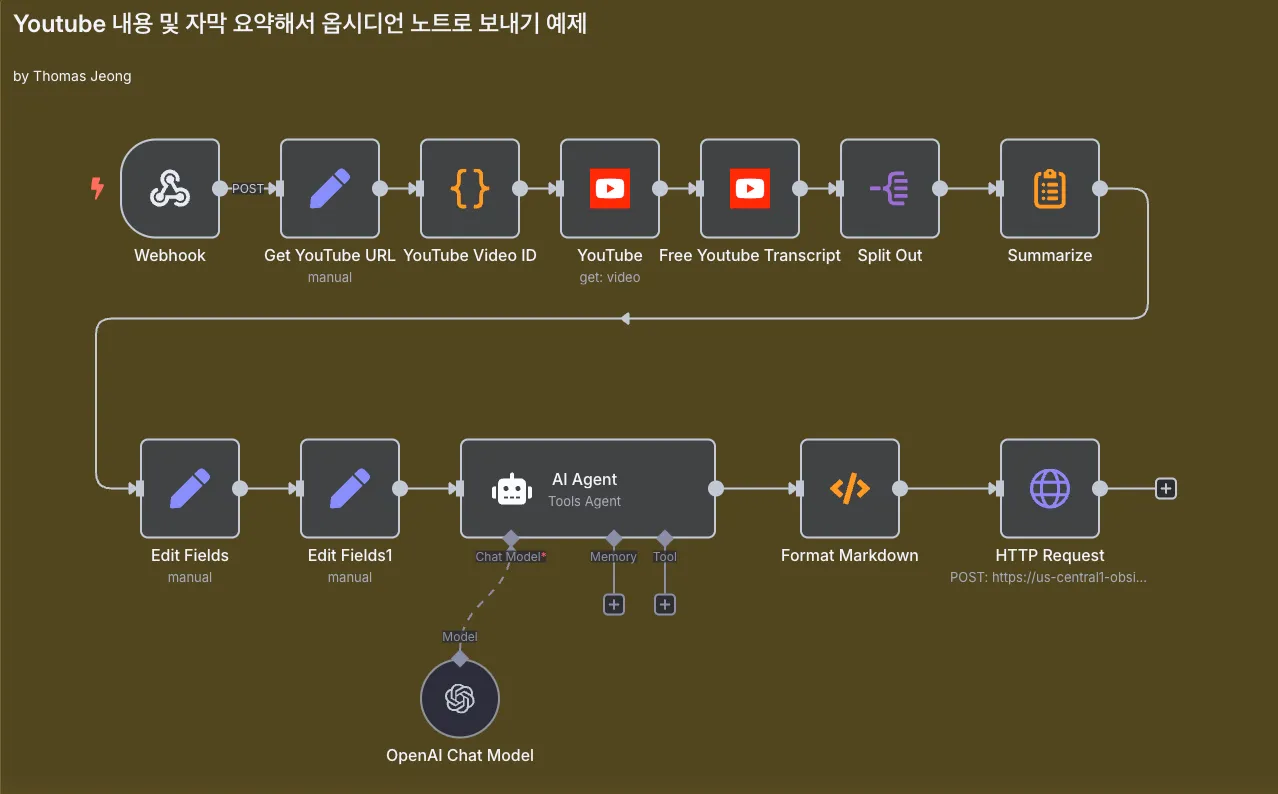Add a Tool sub-node with plus button

coord(665,604)
